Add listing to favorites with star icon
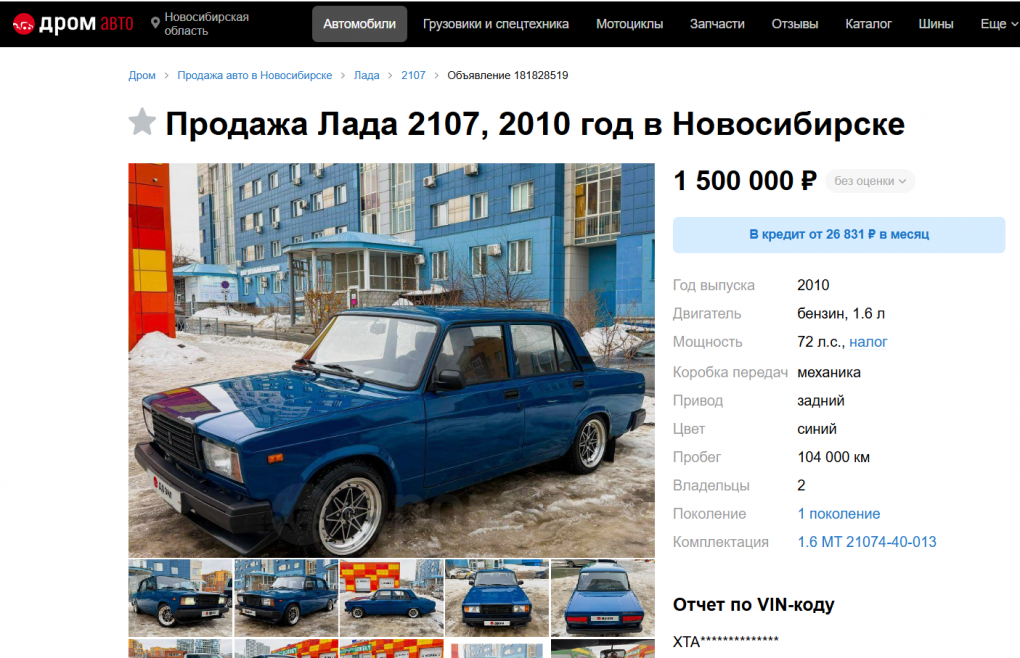Image resolution: width=1020 pixels, height=658 pixels. point(142,122)
